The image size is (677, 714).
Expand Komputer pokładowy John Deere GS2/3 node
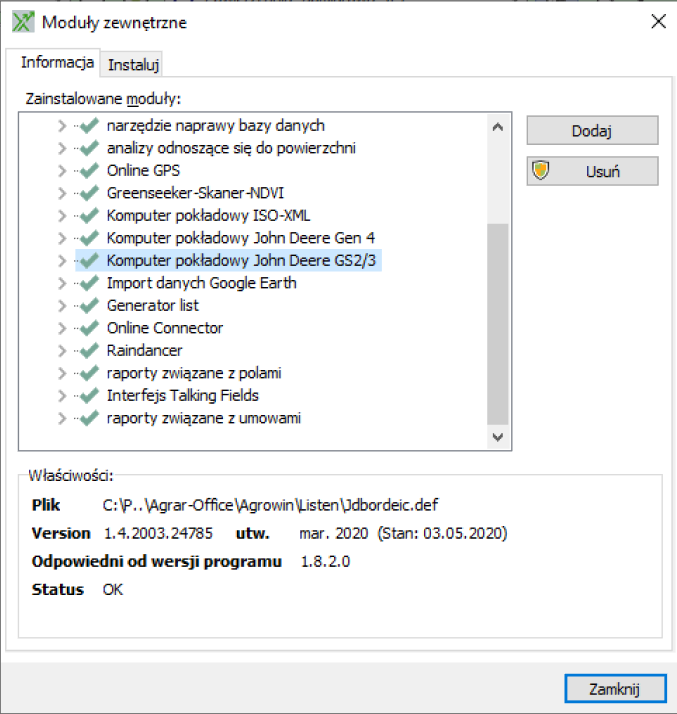tap(62, 260)
